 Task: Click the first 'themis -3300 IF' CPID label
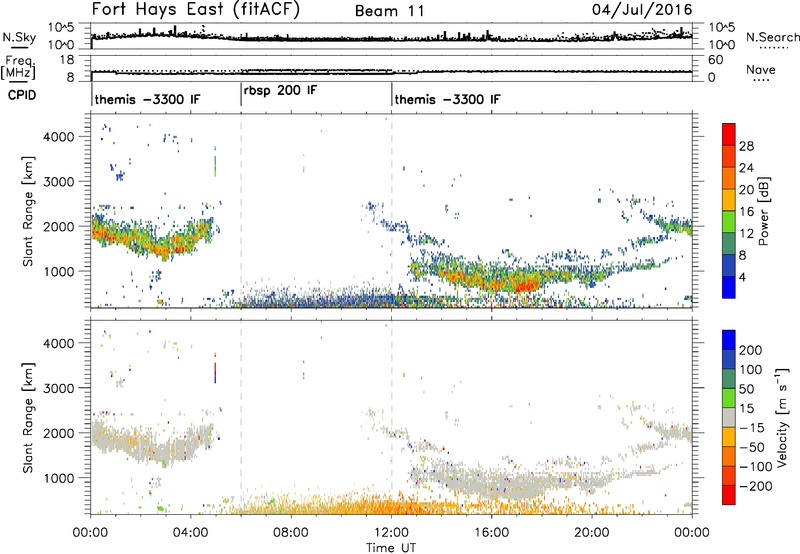click(x=147, y=99)
